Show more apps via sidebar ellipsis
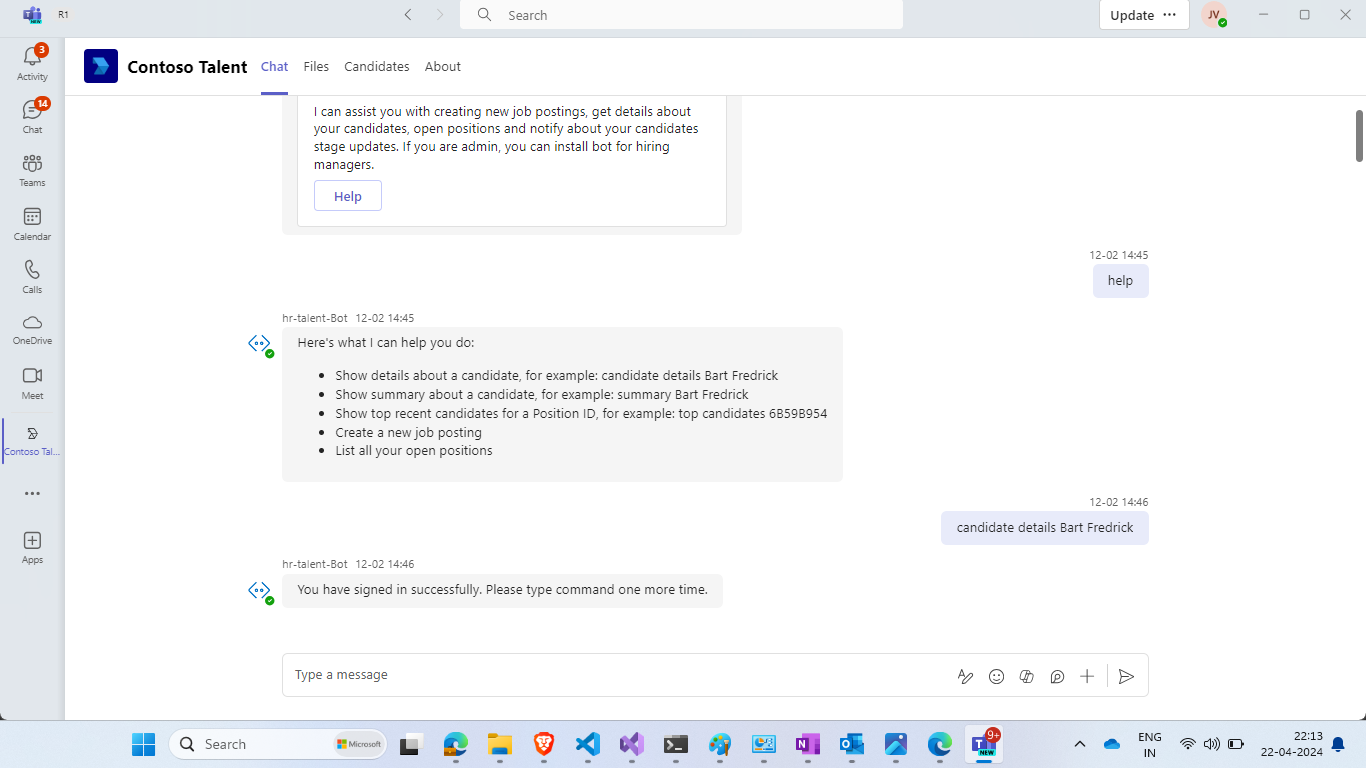Screen dimensions: 1366x768 tap(32, 493)
